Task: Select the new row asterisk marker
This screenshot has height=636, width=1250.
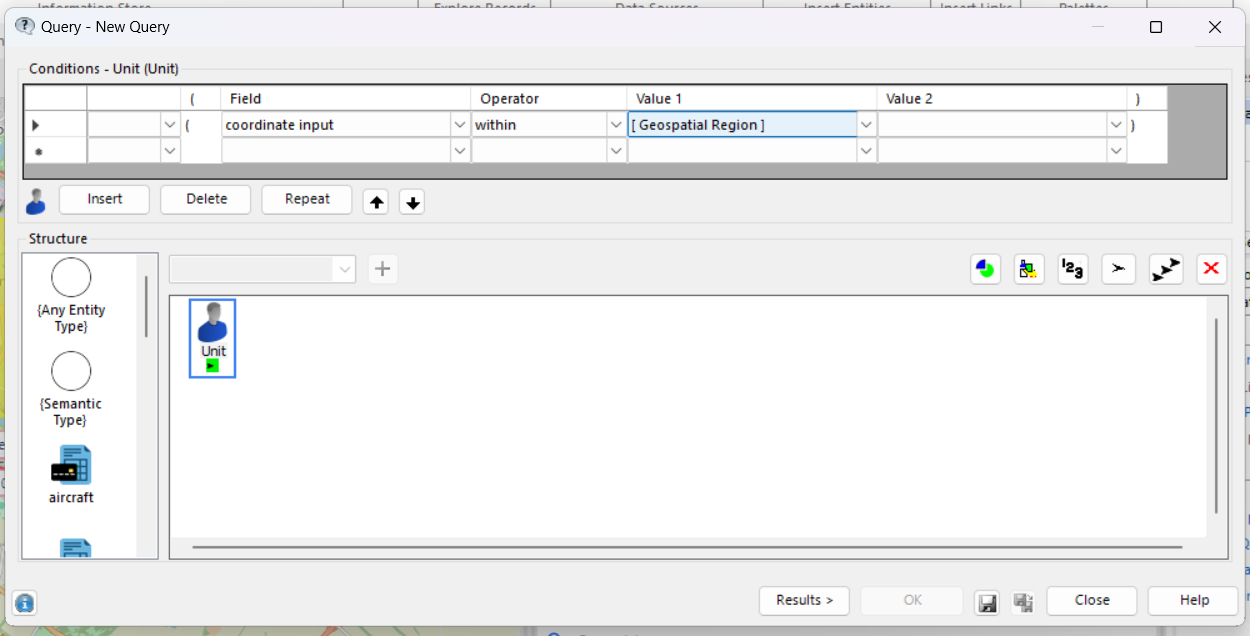Action: pyautogui.click(x=38, y=151)
